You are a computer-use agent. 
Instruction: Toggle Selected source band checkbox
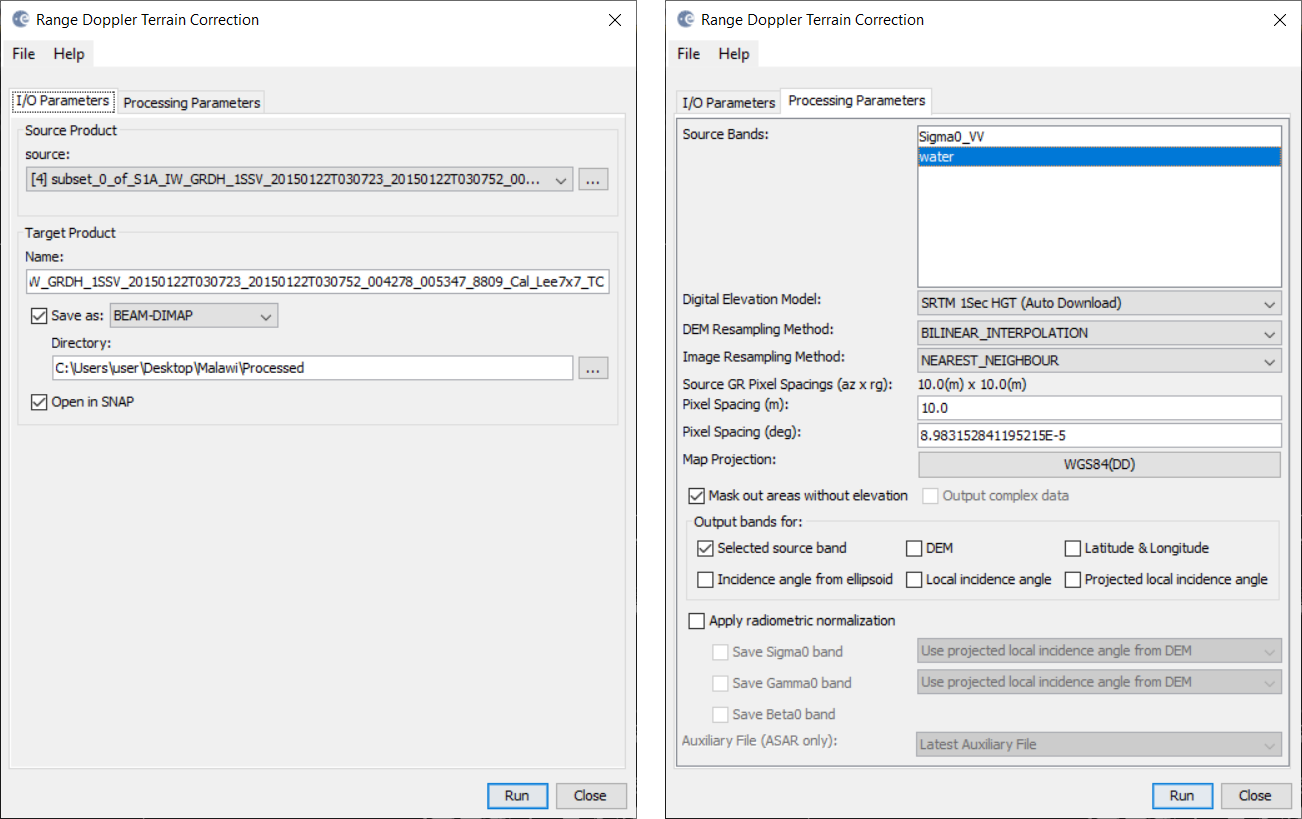[x=705, y=548]
